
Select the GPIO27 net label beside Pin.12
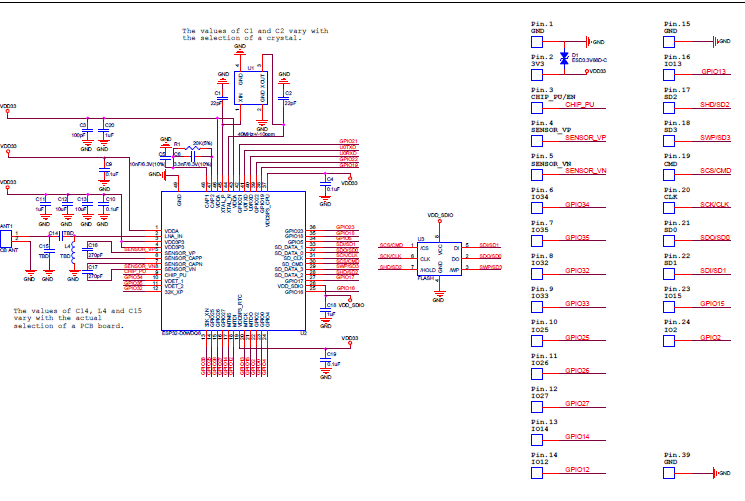coord(577,403)
